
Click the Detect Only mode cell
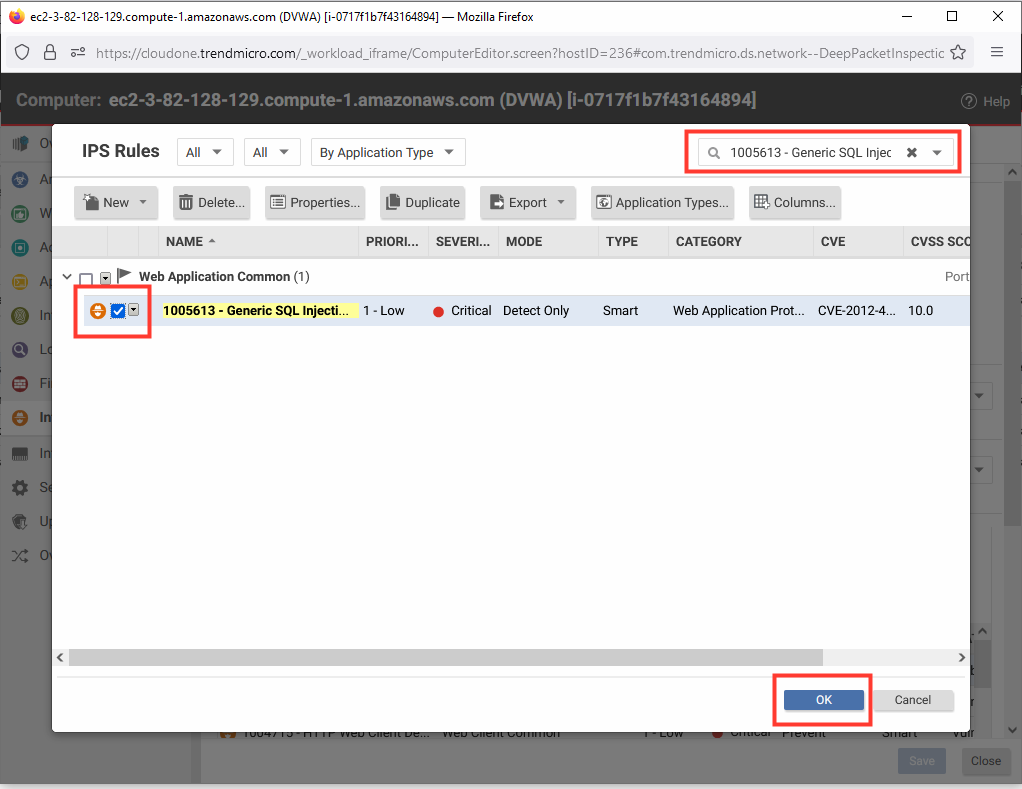pyautogui.click(x=536, y=311)
